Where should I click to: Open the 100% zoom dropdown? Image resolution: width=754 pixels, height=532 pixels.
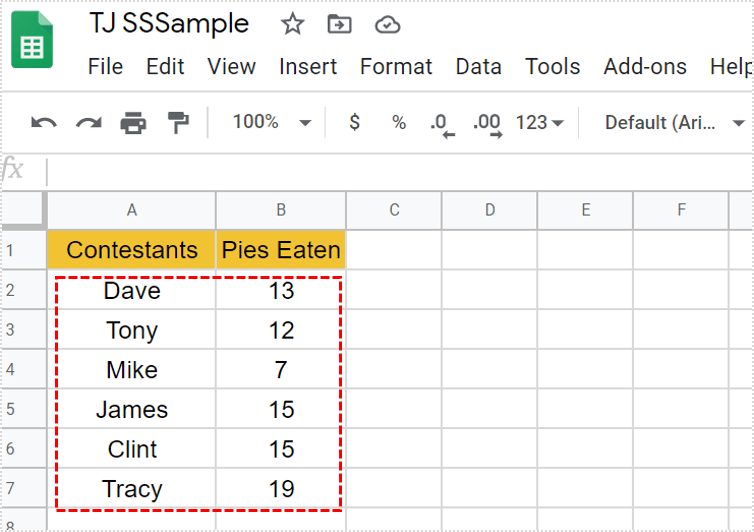[272, 122]
